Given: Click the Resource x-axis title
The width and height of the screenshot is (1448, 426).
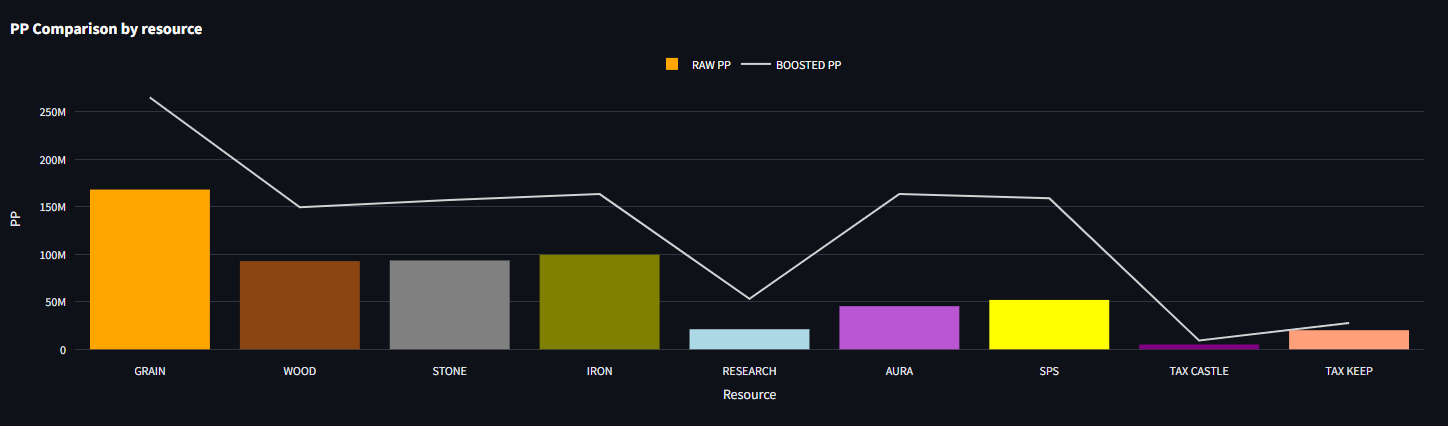Looking at the screenshot, I should (749, 395).
